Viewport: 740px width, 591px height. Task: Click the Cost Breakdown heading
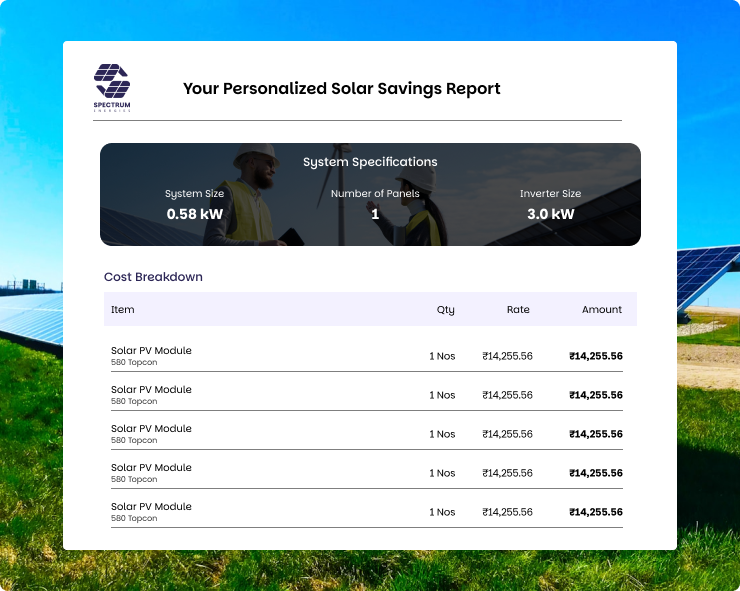point(153,277)
